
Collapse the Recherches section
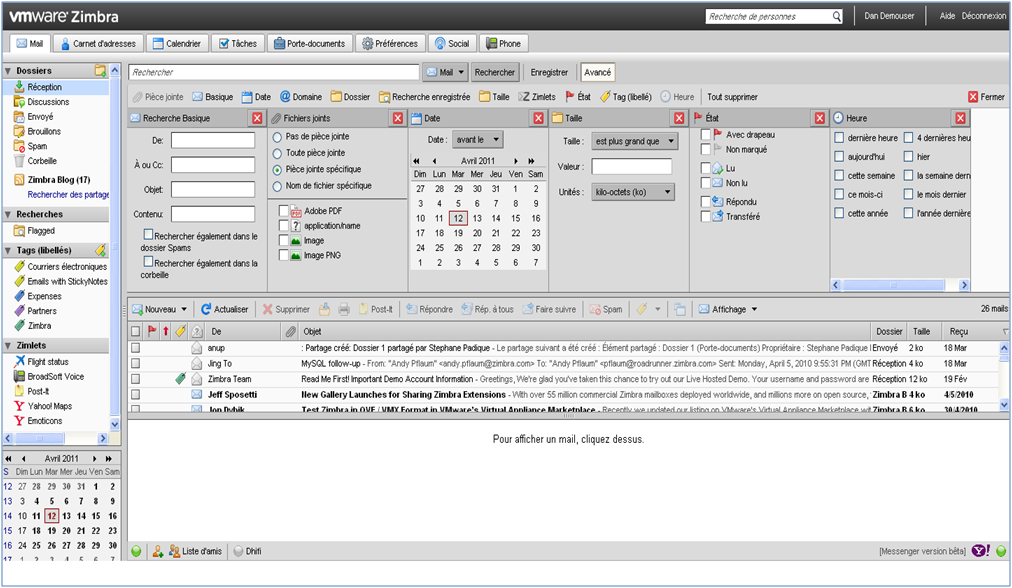pos(8,214)
